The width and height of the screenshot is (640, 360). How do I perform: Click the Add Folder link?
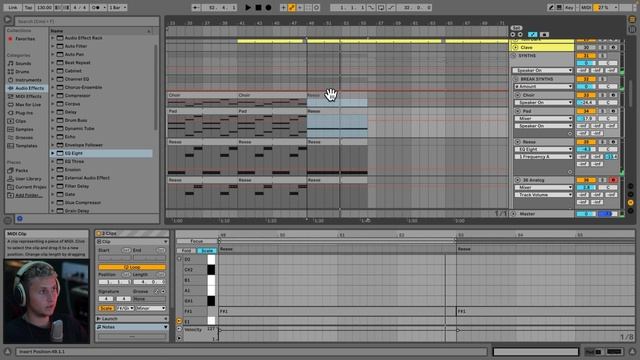click(29, 195)
